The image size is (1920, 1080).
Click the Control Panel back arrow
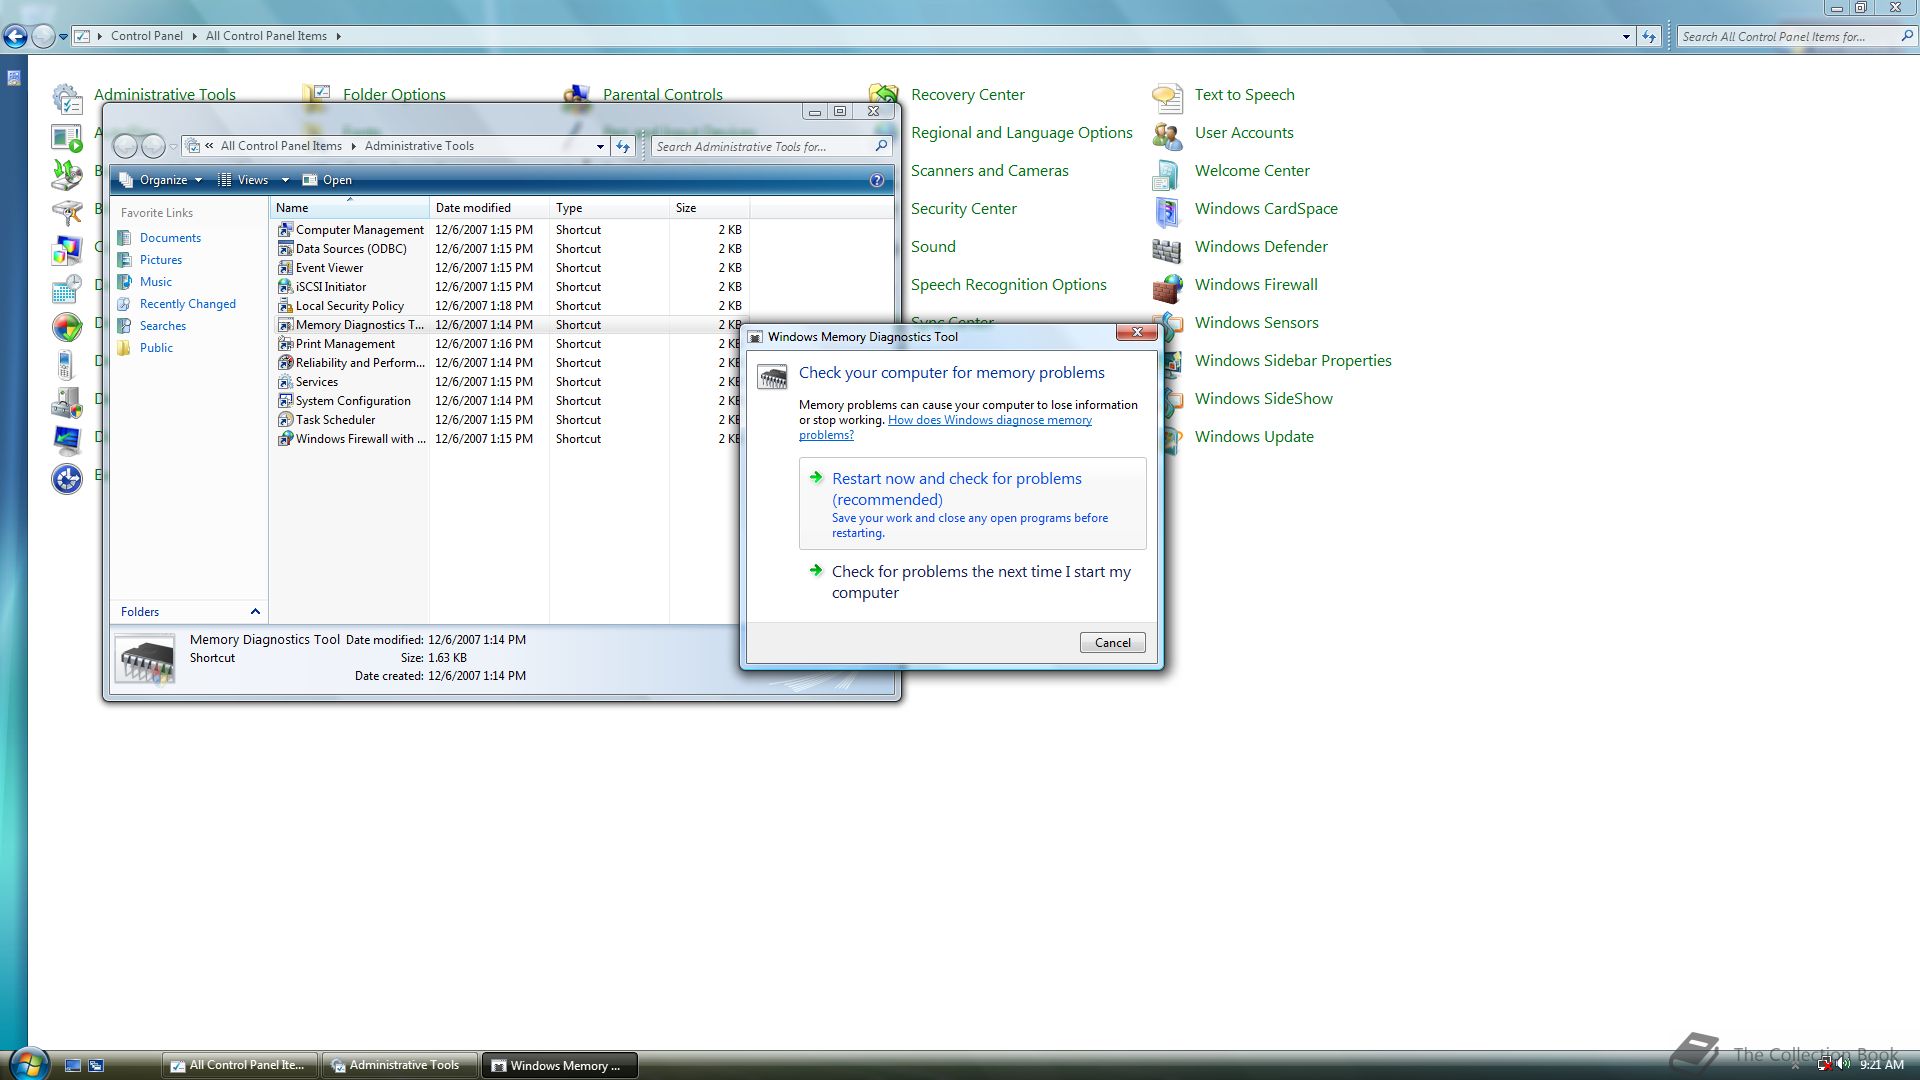(x=15, y=36)
